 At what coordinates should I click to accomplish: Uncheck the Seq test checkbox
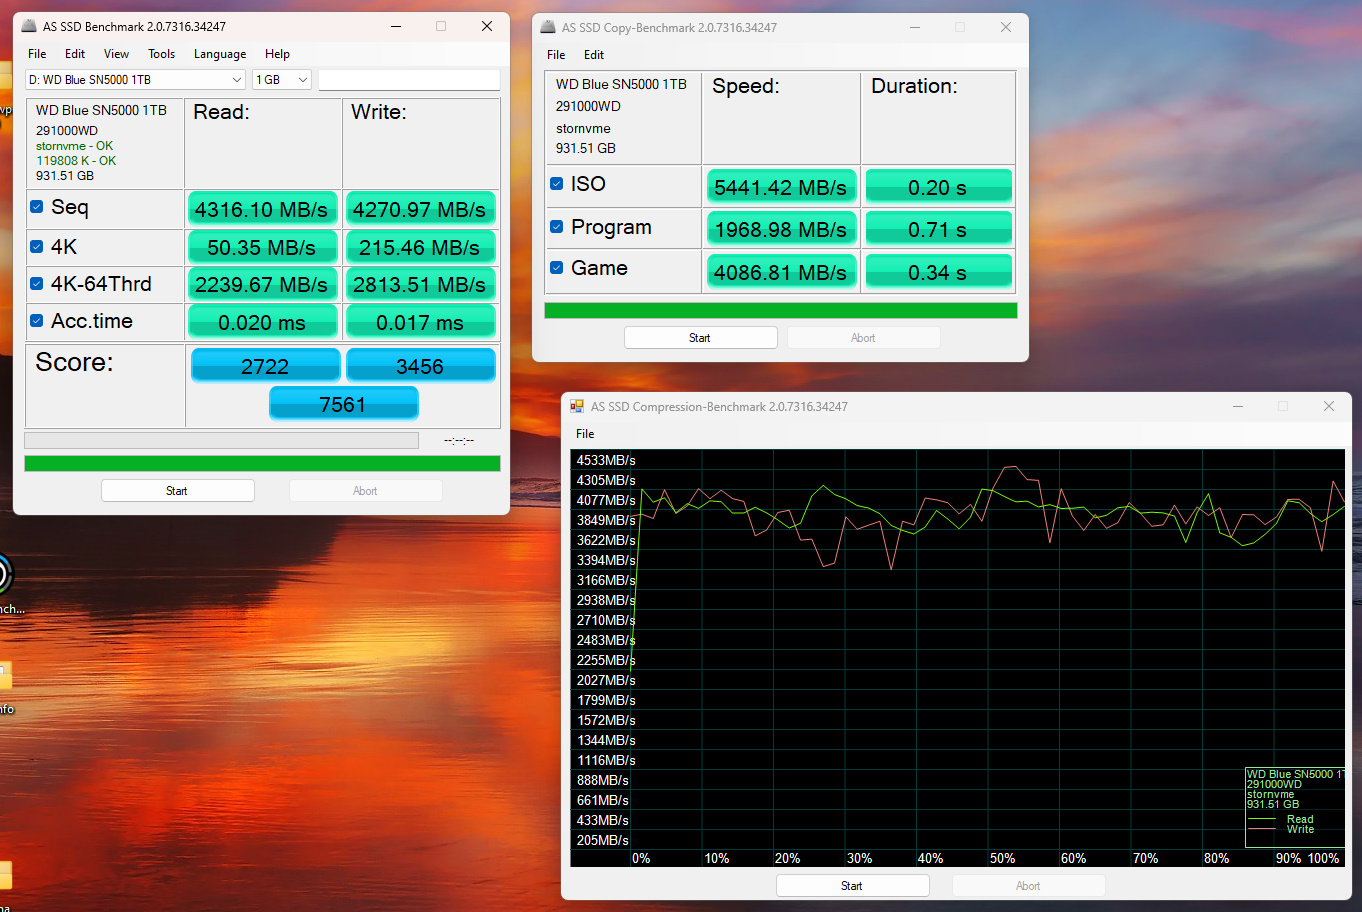[x=37, y=207]
